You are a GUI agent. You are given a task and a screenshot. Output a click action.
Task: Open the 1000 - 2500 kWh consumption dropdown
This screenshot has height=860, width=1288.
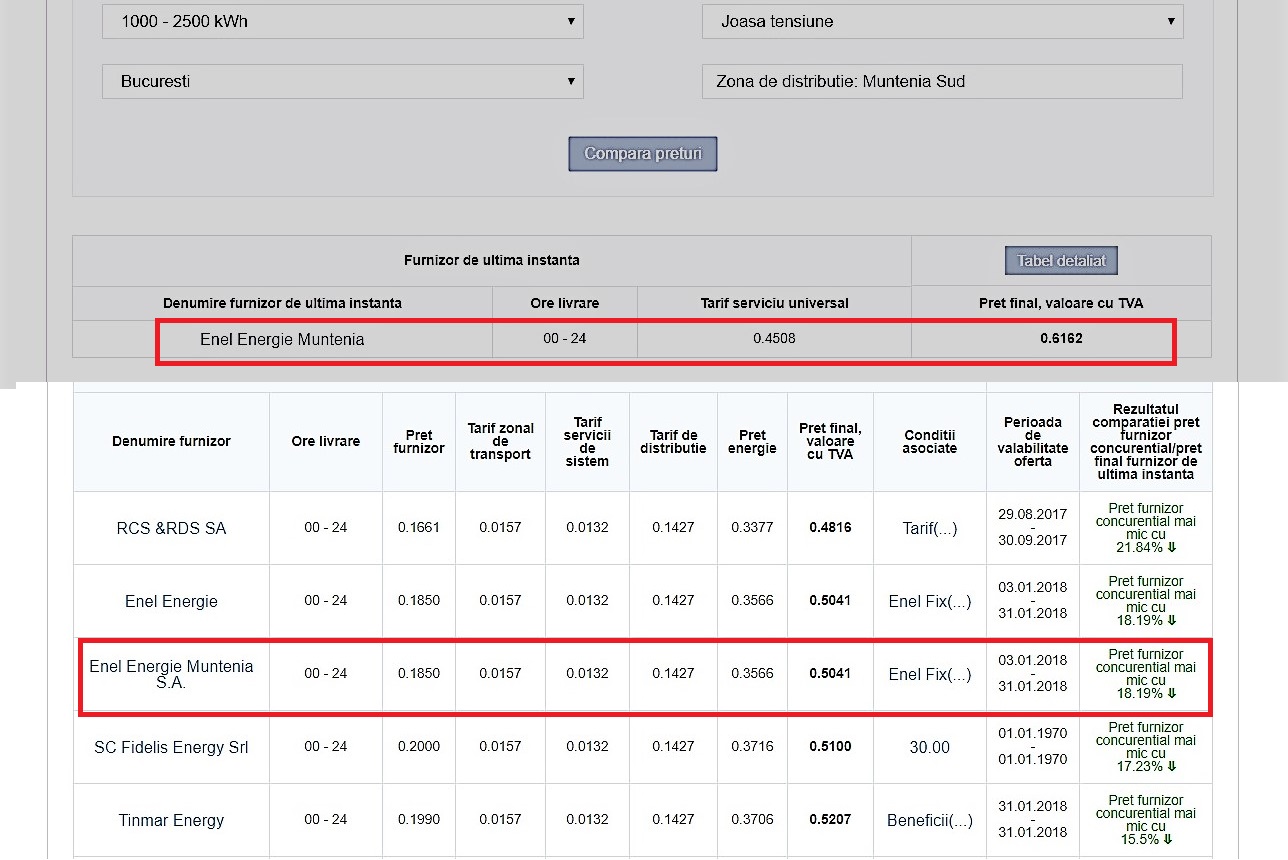[342, 21]
